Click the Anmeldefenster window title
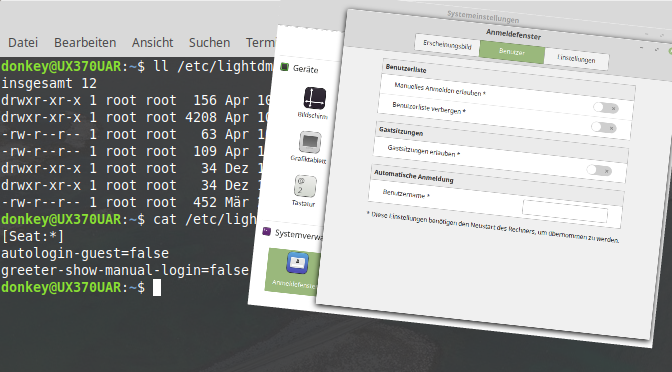 tap(513, 34)
